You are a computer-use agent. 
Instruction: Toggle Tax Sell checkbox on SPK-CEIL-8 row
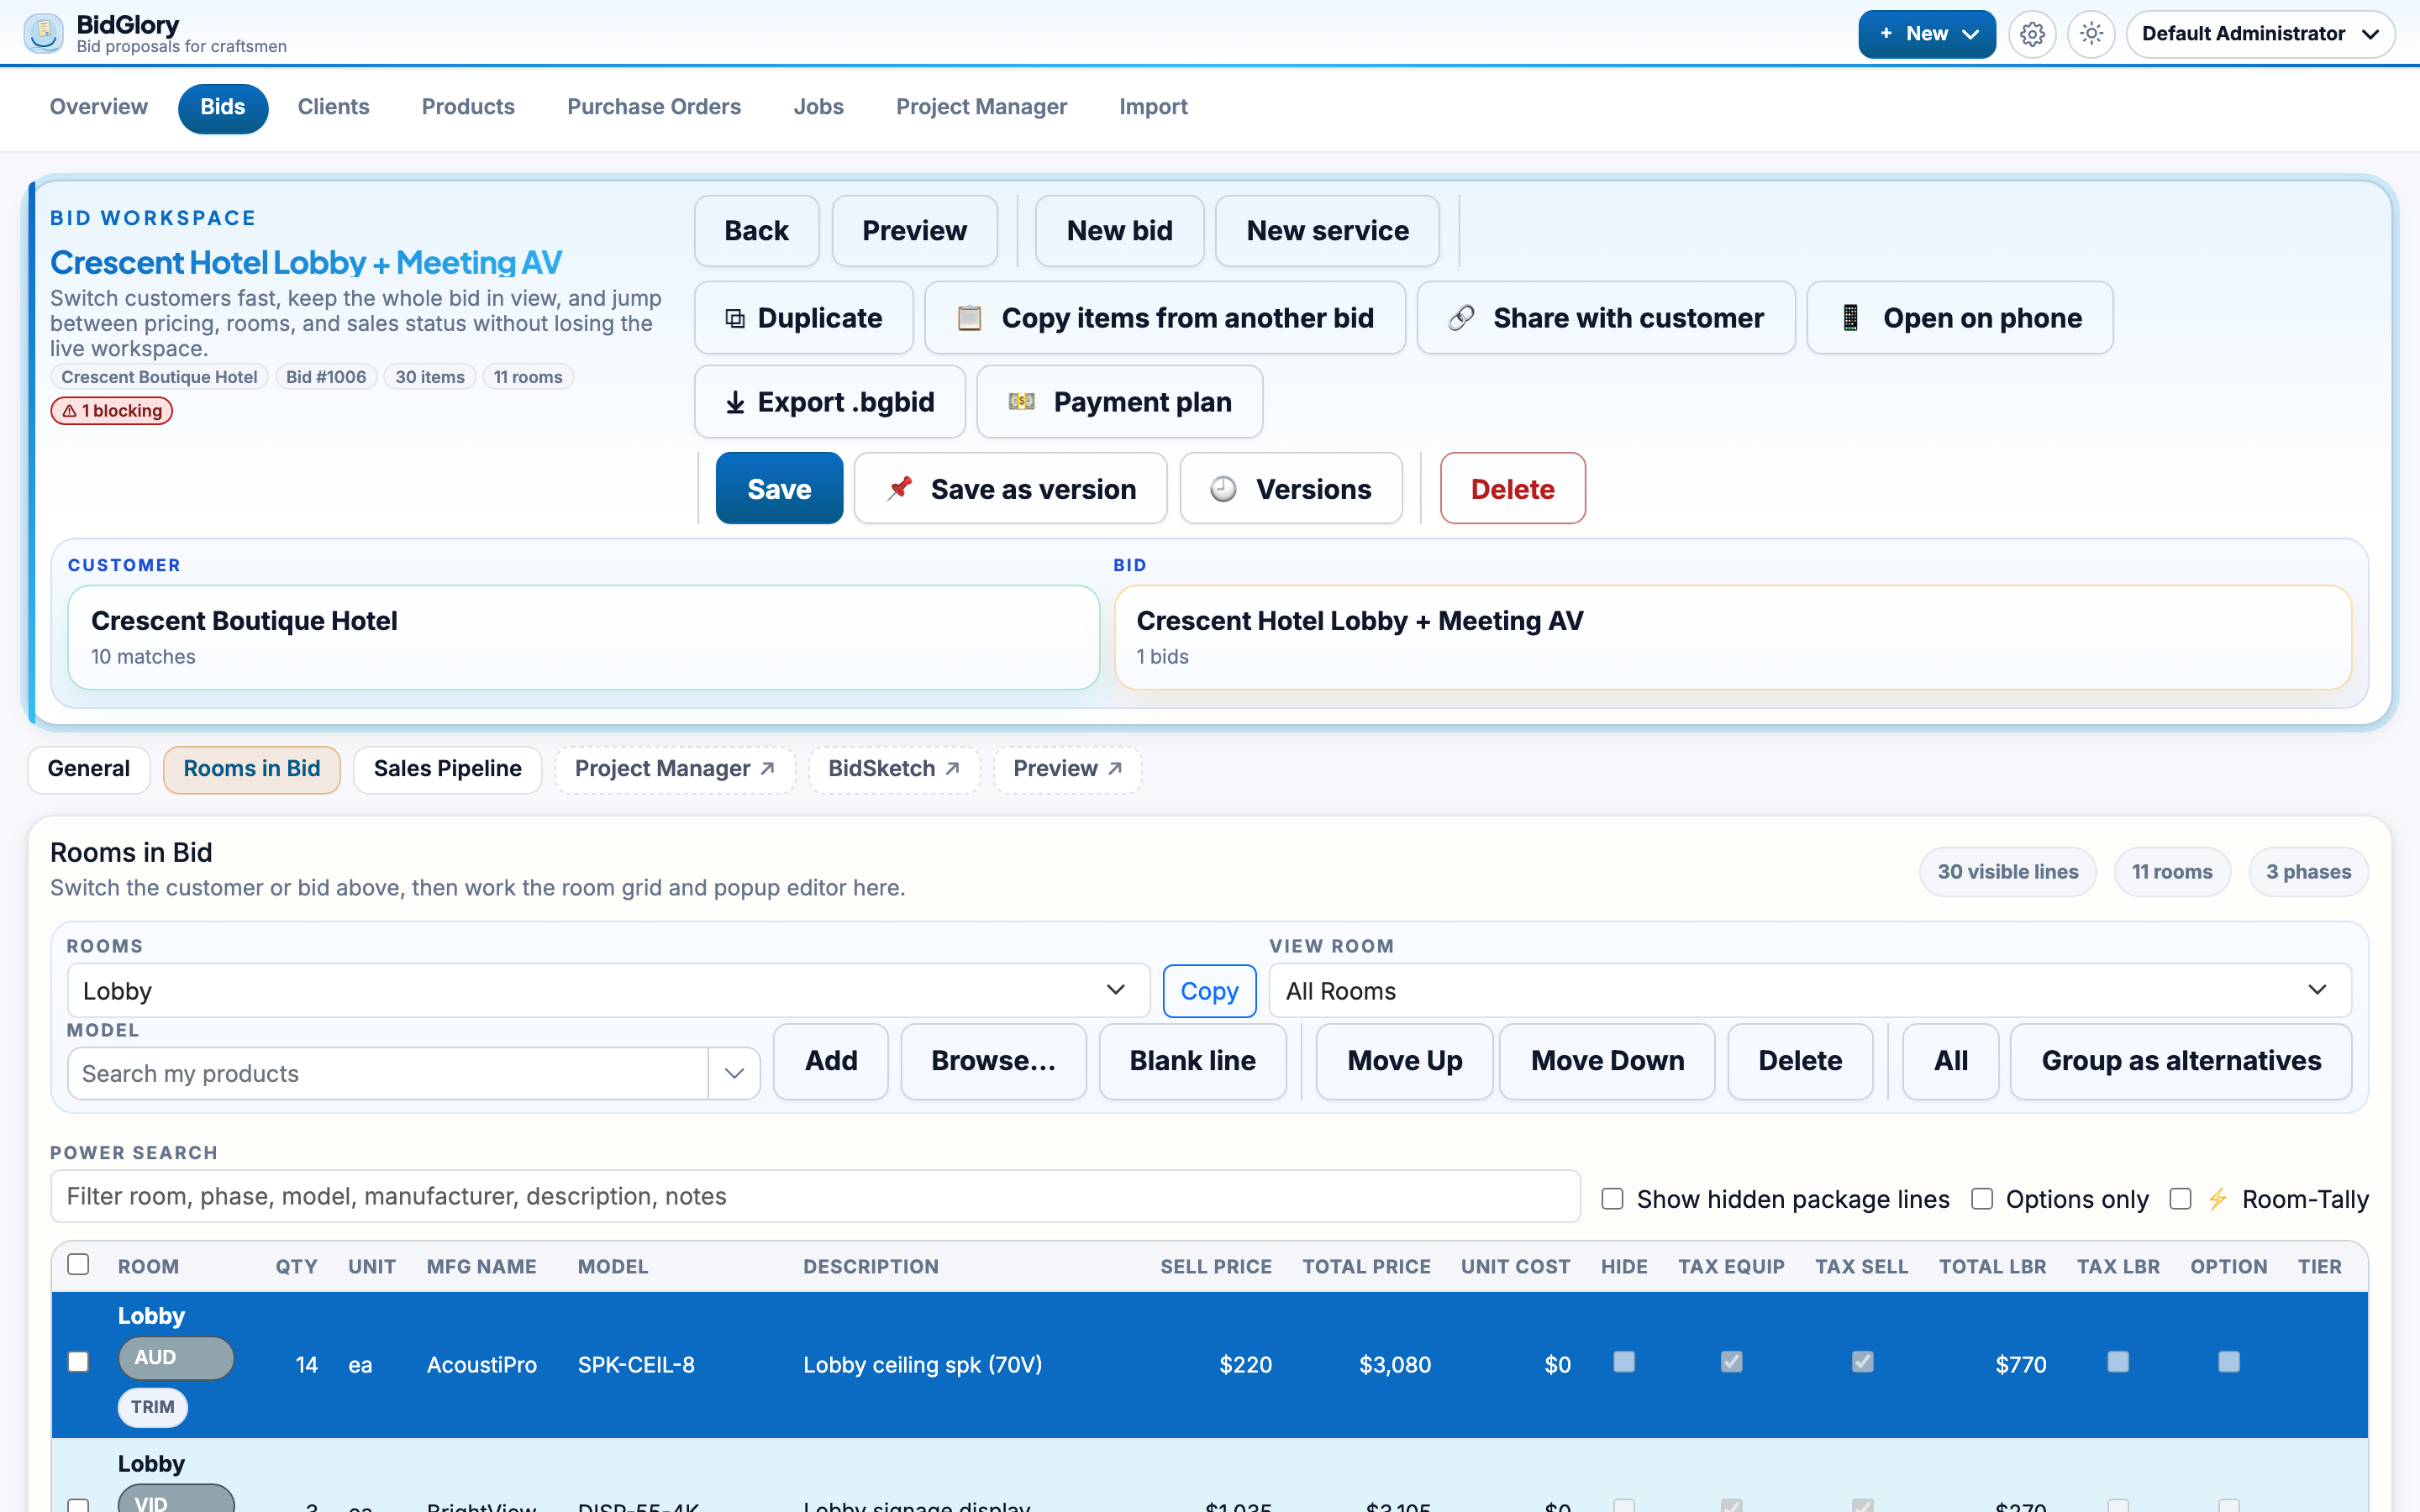(1862, 1362)
